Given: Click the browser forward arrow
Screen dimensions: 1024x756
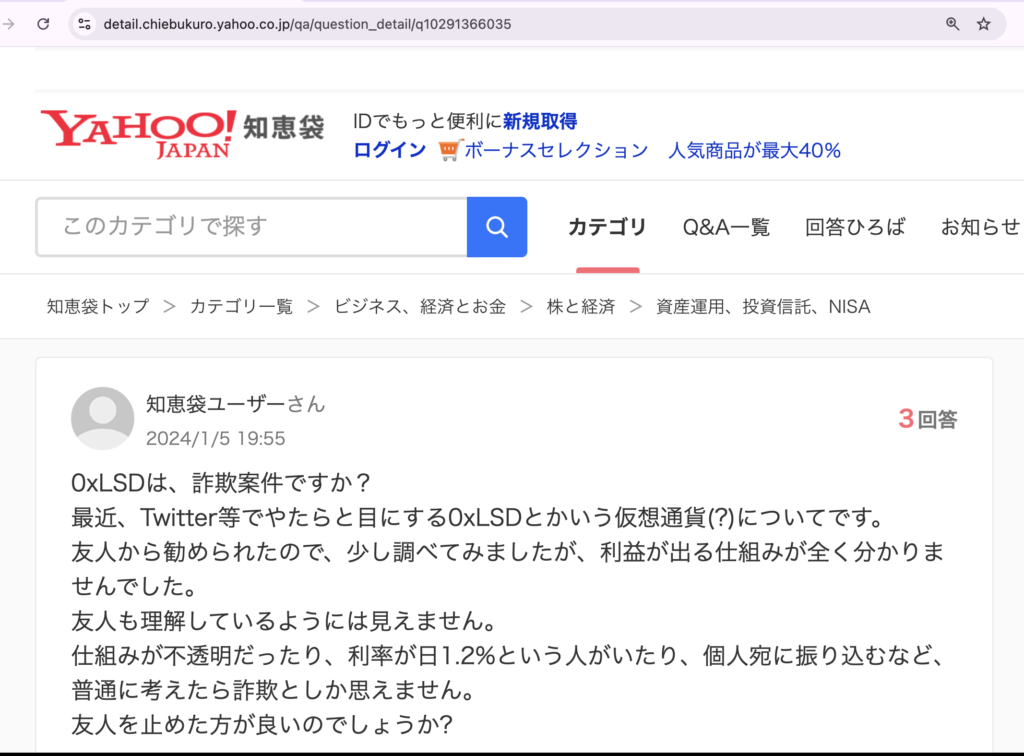Looking at the screenshot, I should (x=8, y=24).
